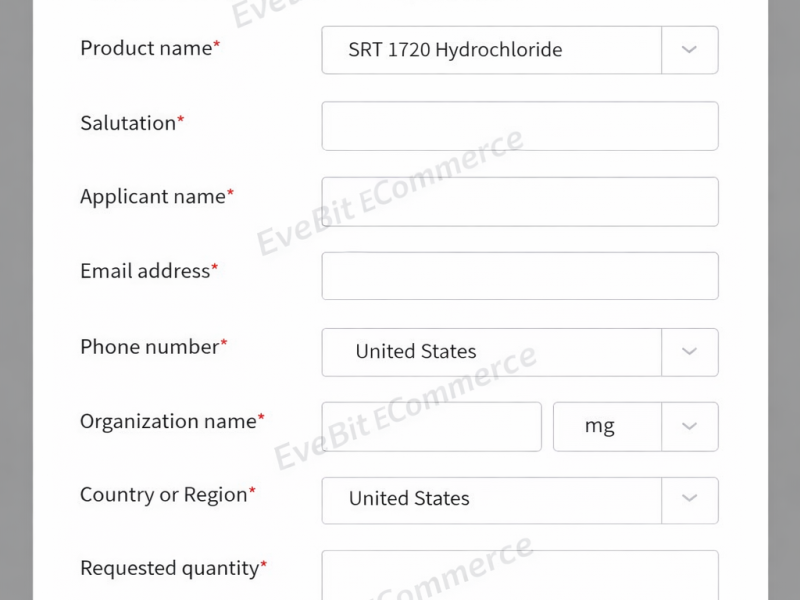The image size is (800, 600).
Task: Click the Requested quantity label
Action: tap(170, 568)
